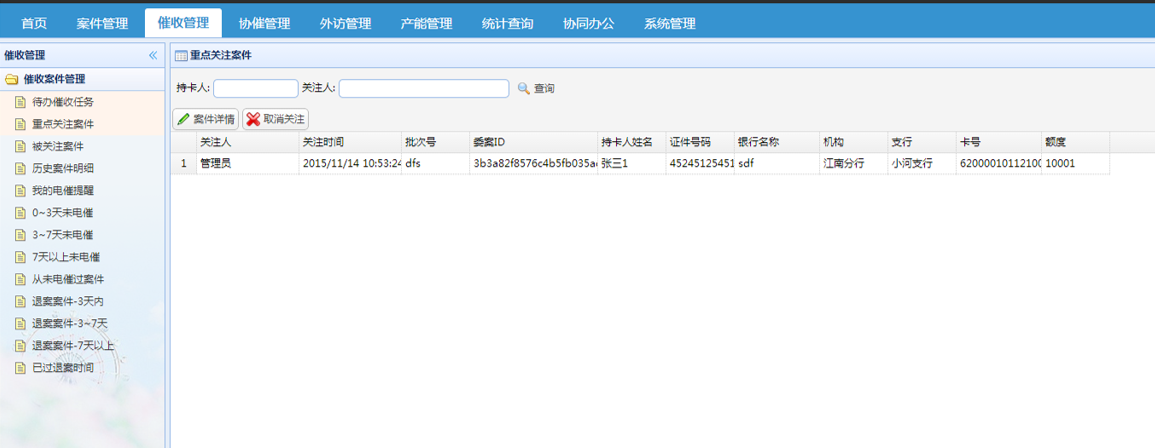1155x448 pixels.
Task: Click the grid icon beside 重点关注案件 title
Action: 181,56
